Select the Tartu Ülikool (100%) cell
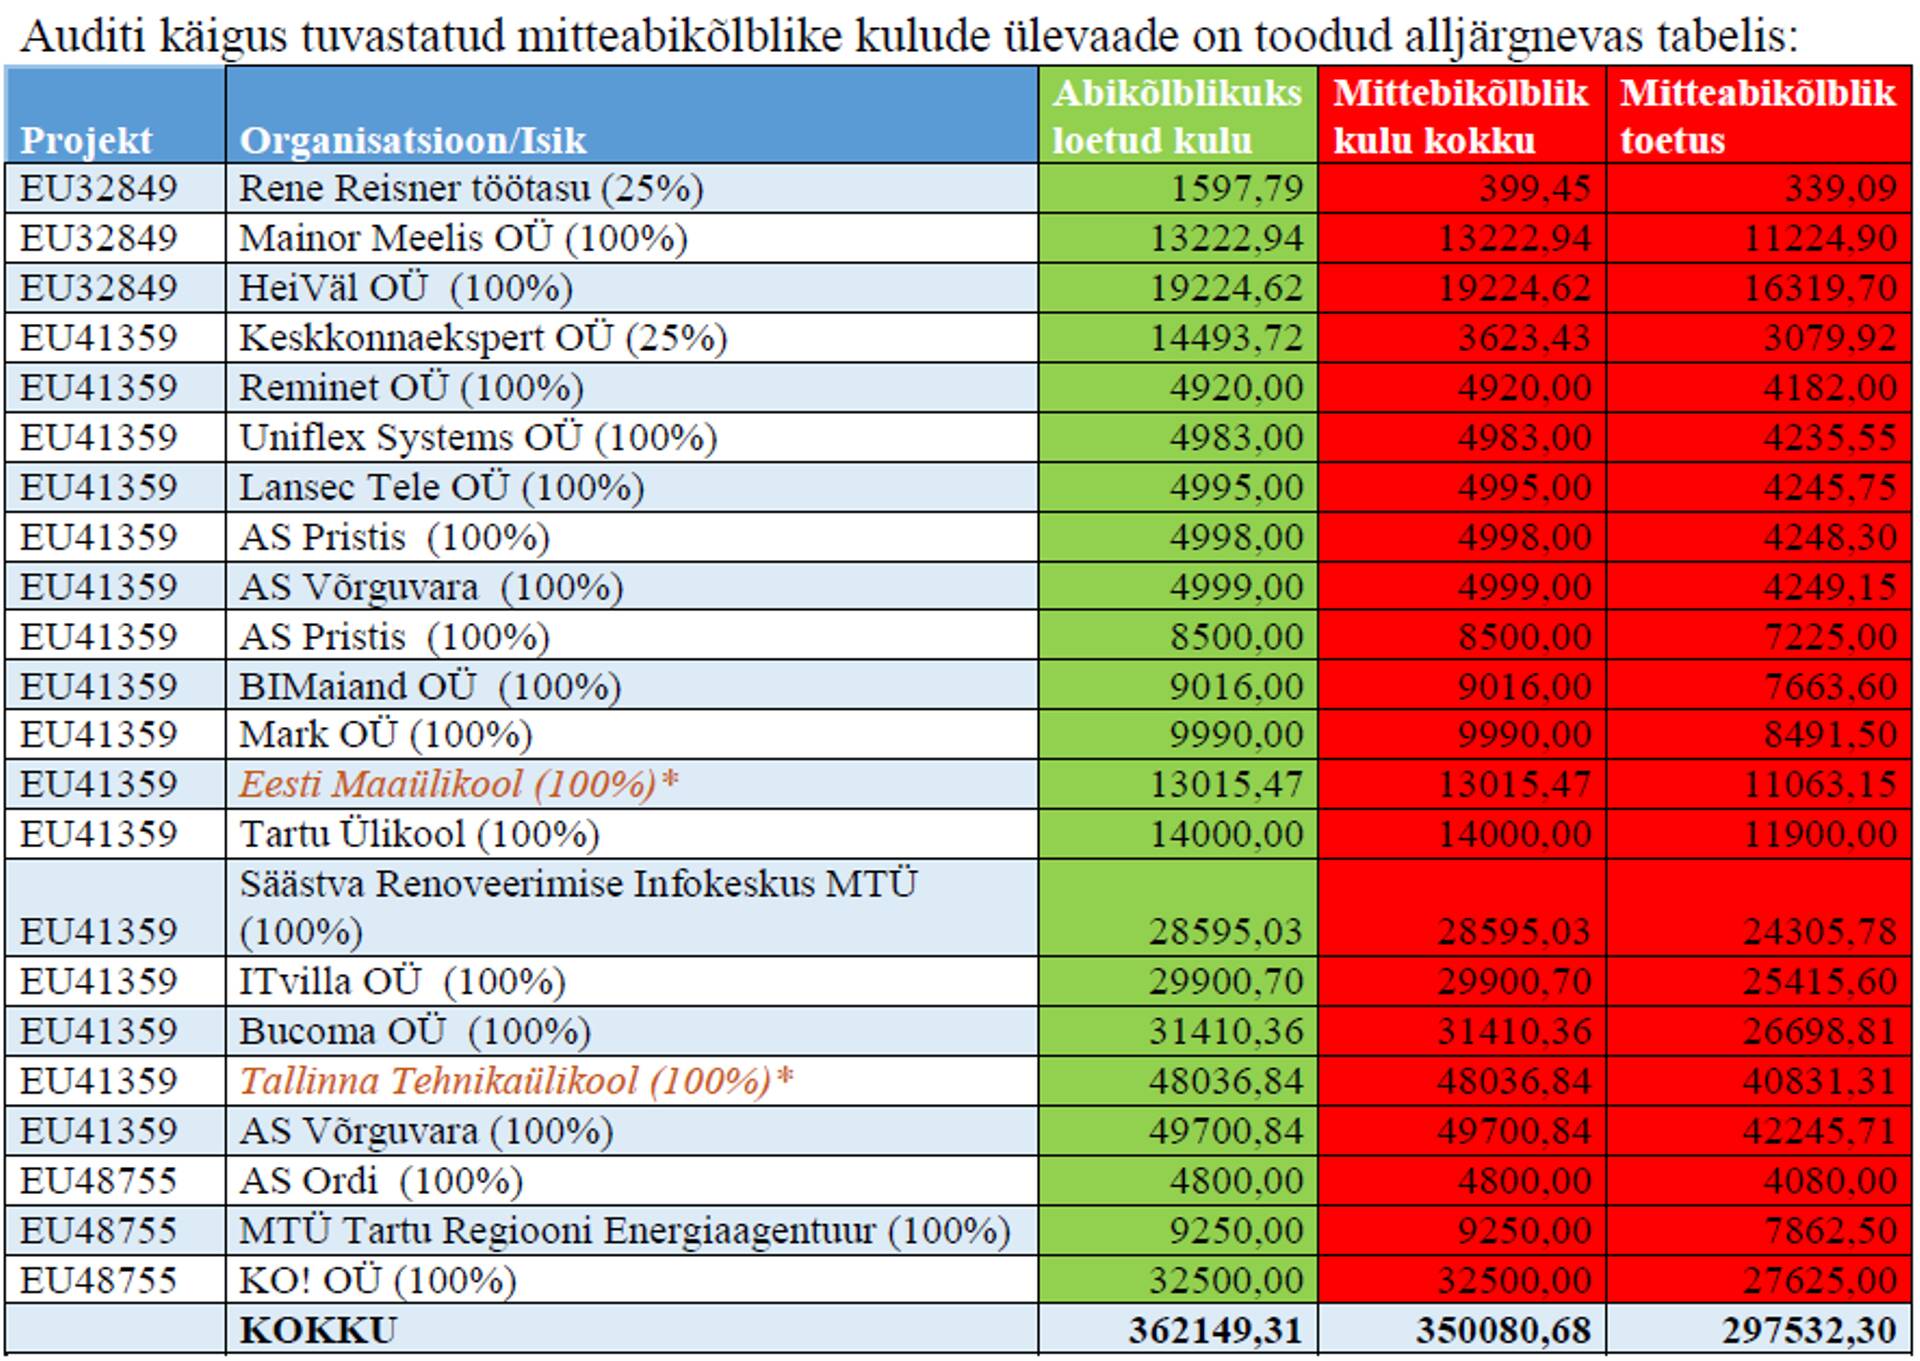Image resolution: width=1920 pixels, height=1361 pixels. pos(419,834)
